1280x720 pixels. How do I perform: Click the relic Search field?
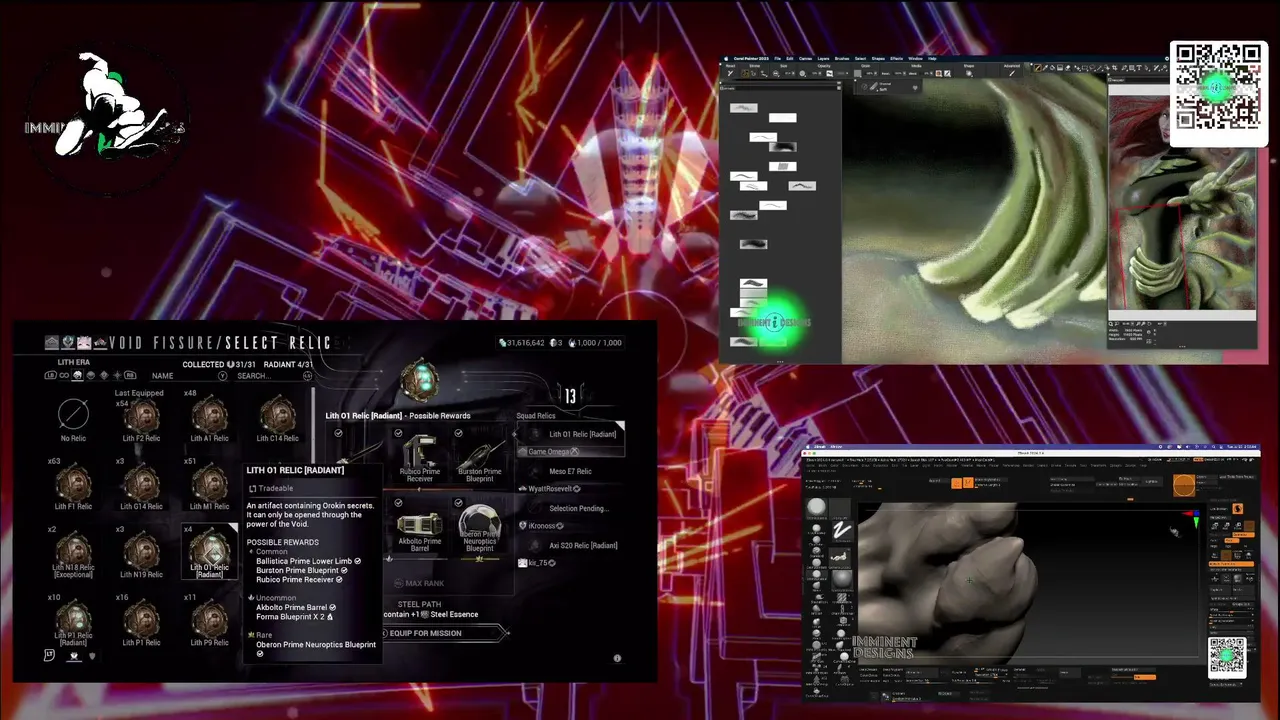coord(275,376)
